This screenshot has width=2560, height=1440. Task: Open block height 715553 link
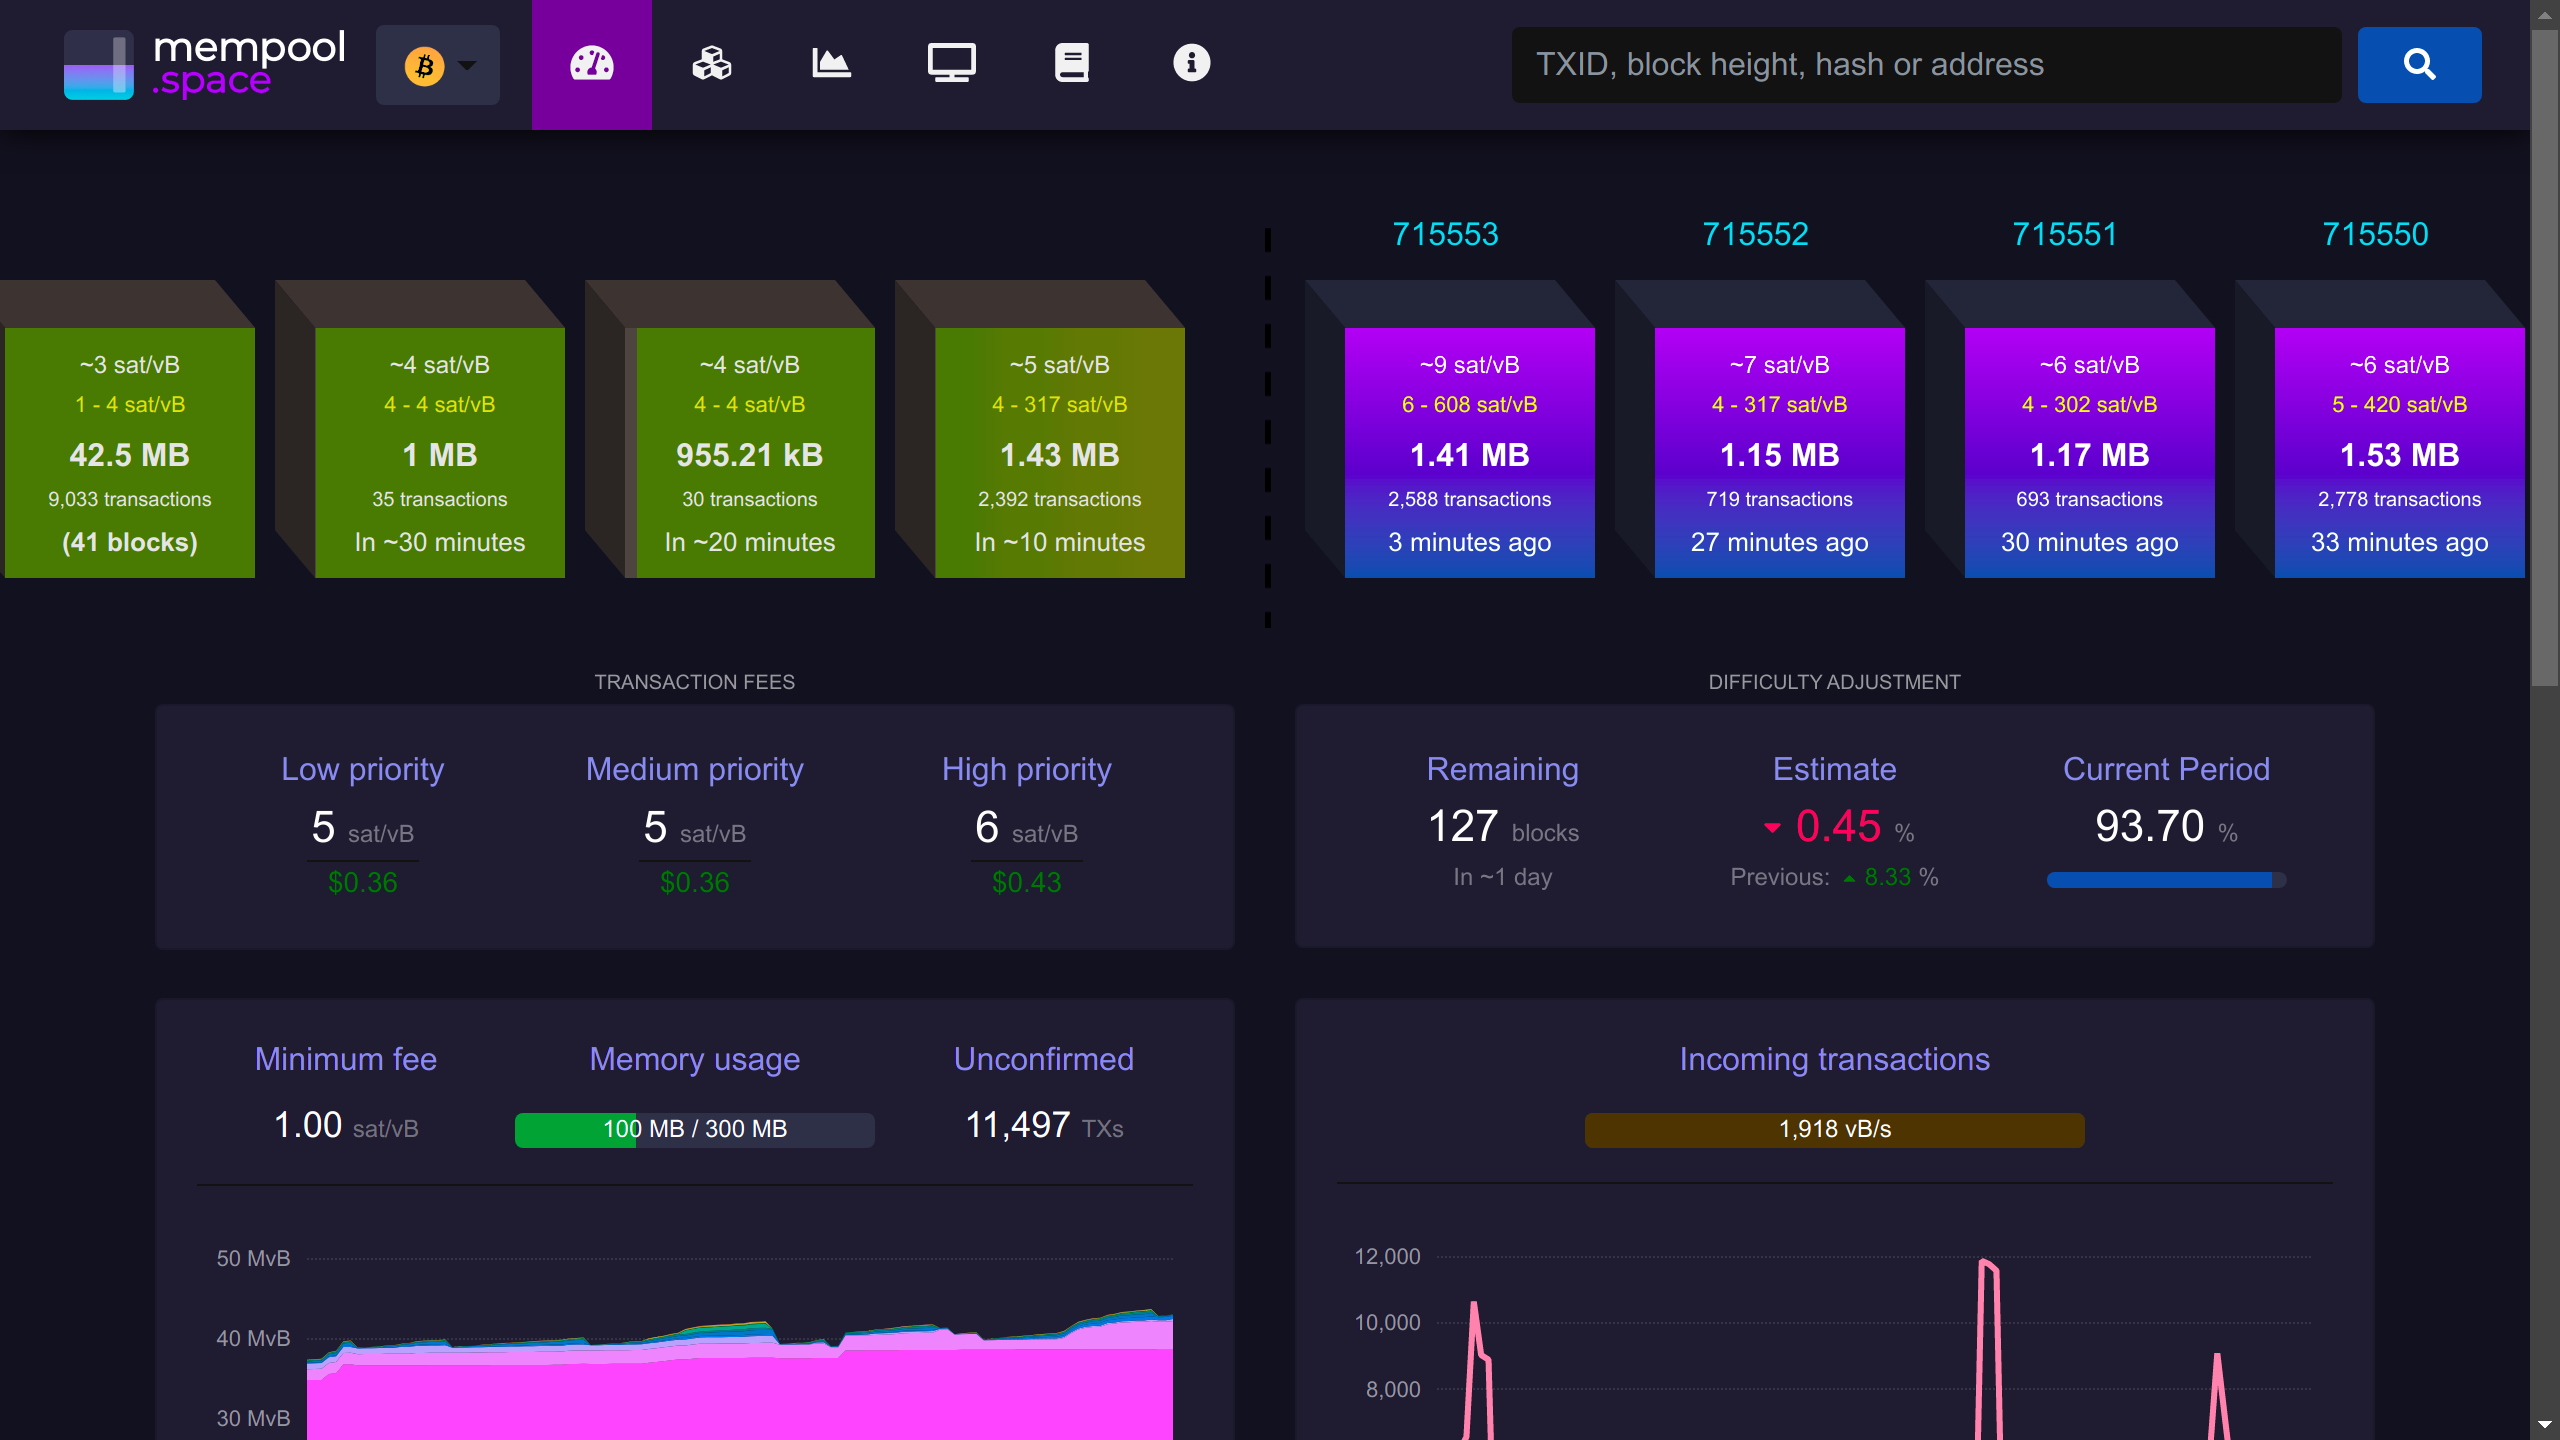tap(1445, 234)
